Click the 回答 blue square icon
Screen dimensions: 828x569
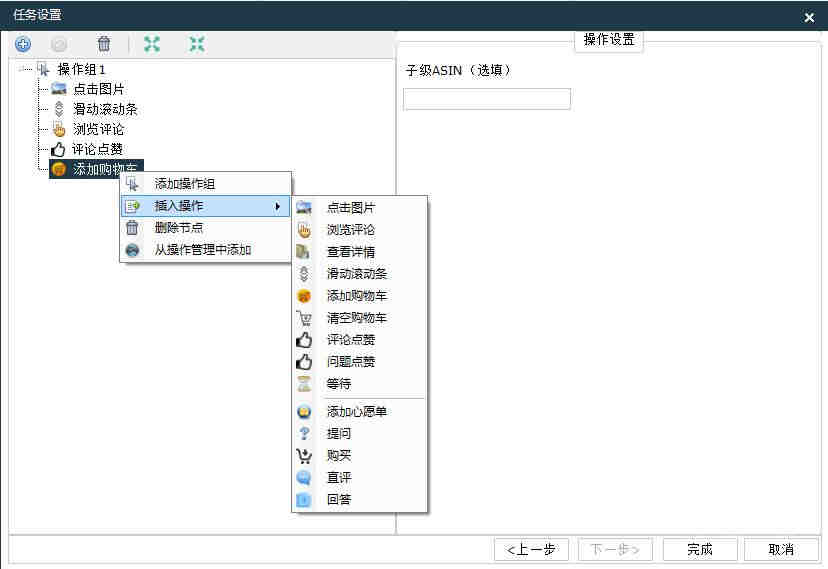click(304, 499)
